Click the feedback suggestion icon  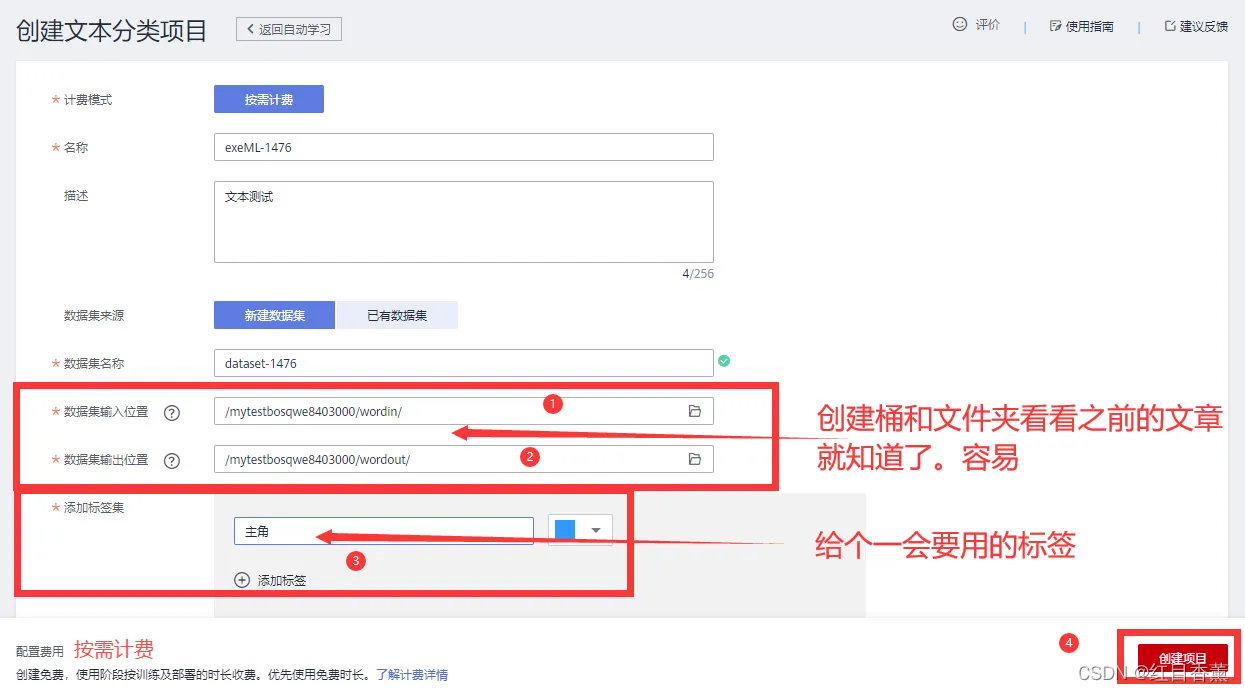click(x=1170, y=26)
